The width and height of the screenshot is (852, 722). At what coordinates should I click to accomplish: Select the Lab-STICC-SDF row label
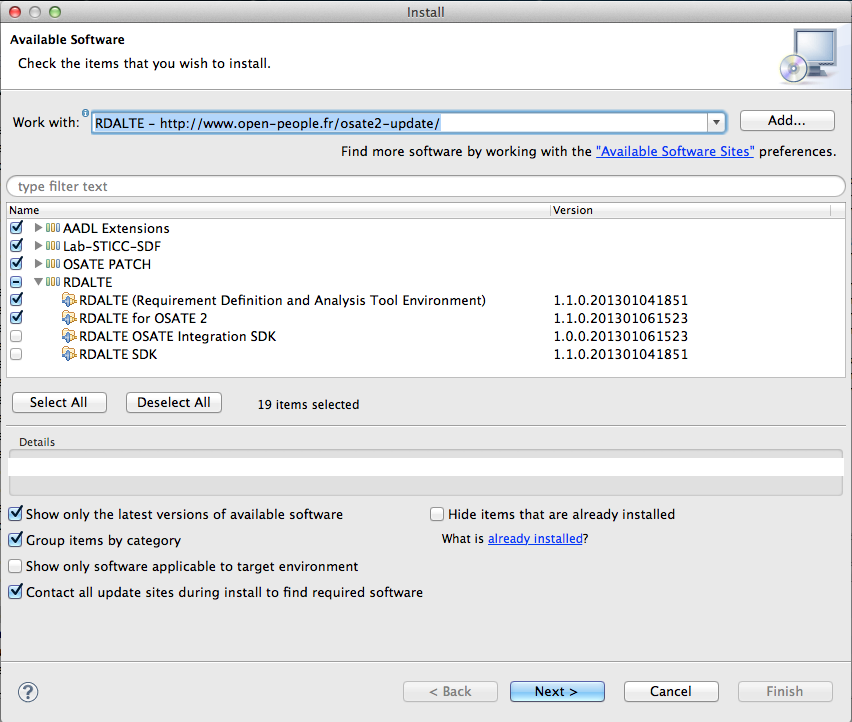click(112, 246)
